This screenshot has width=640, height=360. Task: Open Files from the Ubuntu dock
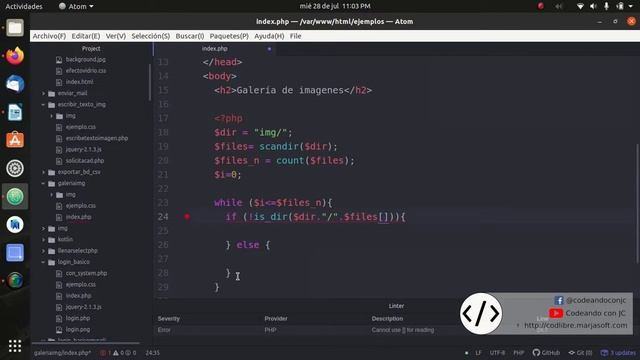coord(15,28)
